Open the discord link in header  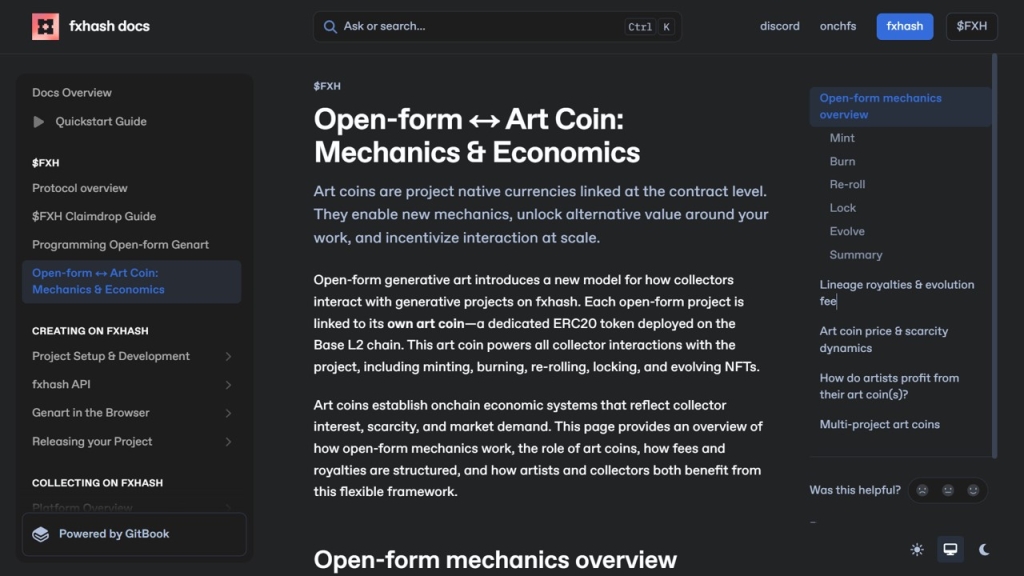[x=779, y=26]
